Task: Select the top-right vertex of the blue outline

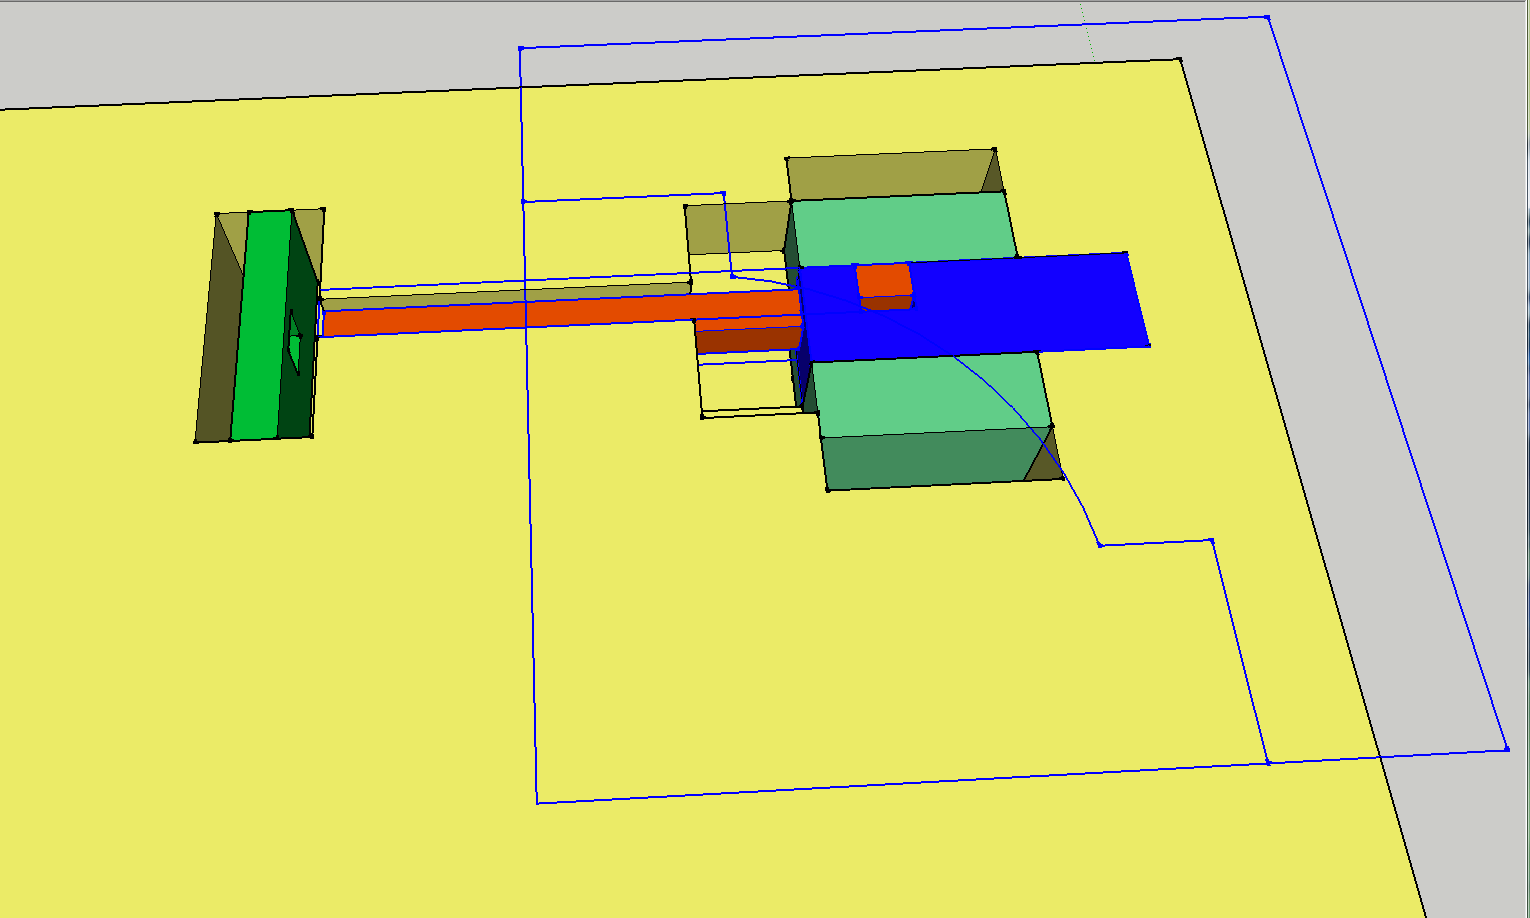Action: click(x=1267, y=17)
